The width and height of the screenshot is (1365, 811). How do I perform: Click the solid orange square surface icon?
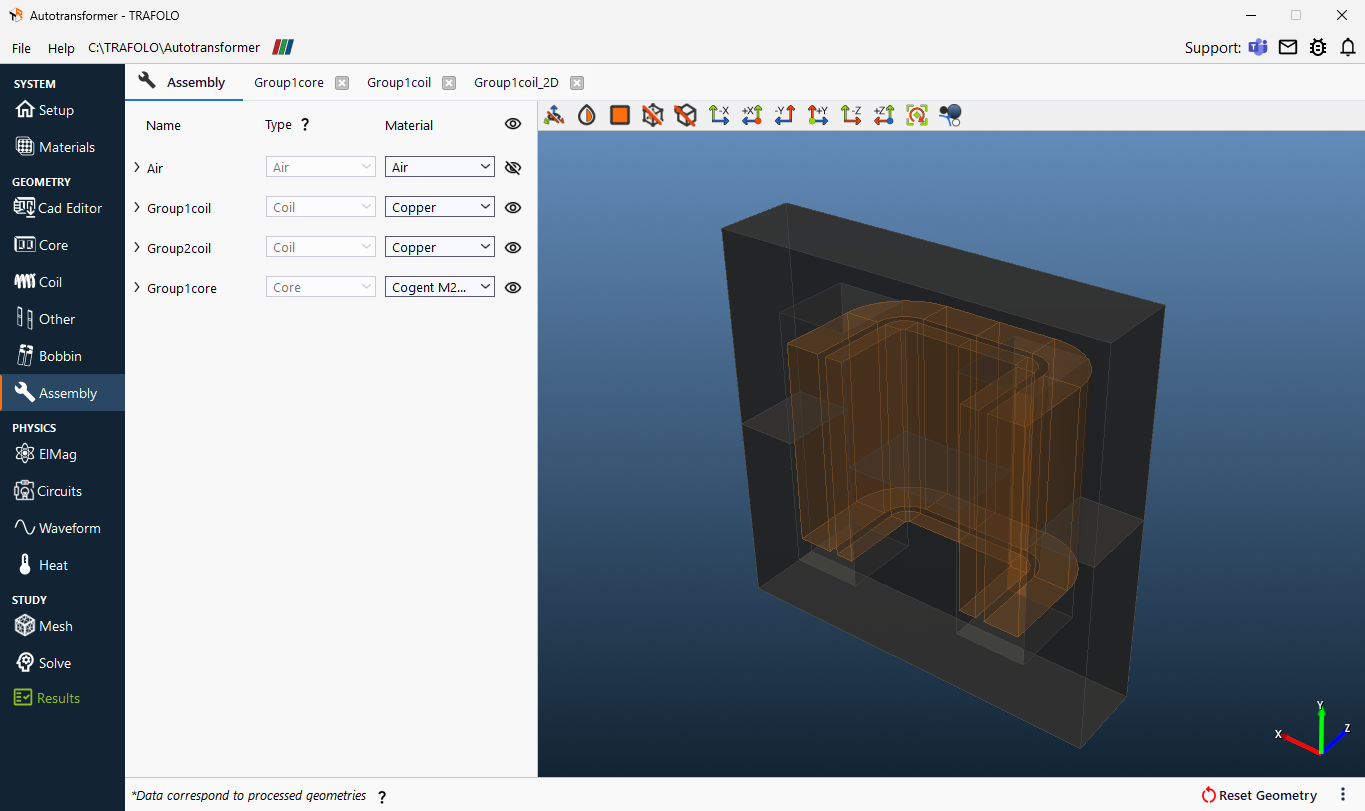click(620, 115)
